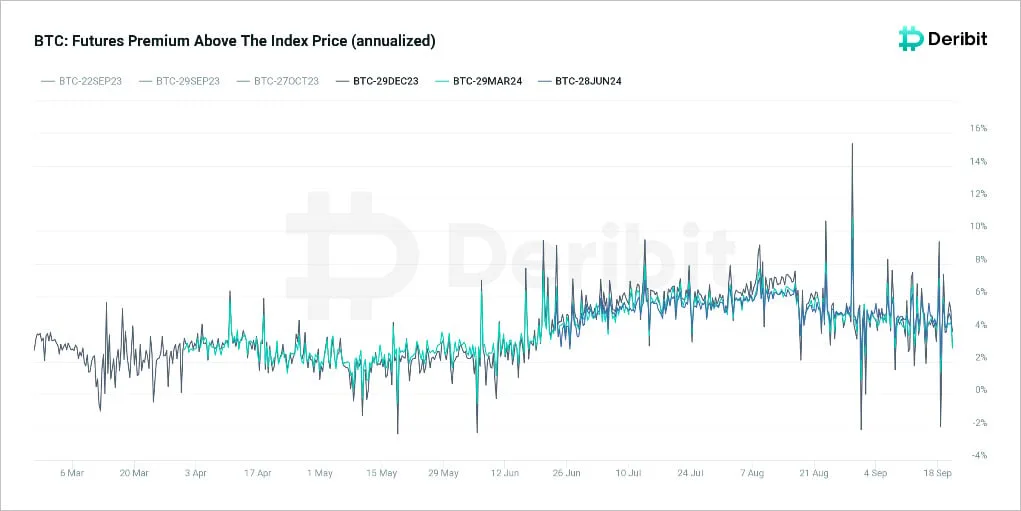1021x511 pixels.
Task: Click the BTC-28JUN24 blue line swatch
Action: click(x=546, y=81)
